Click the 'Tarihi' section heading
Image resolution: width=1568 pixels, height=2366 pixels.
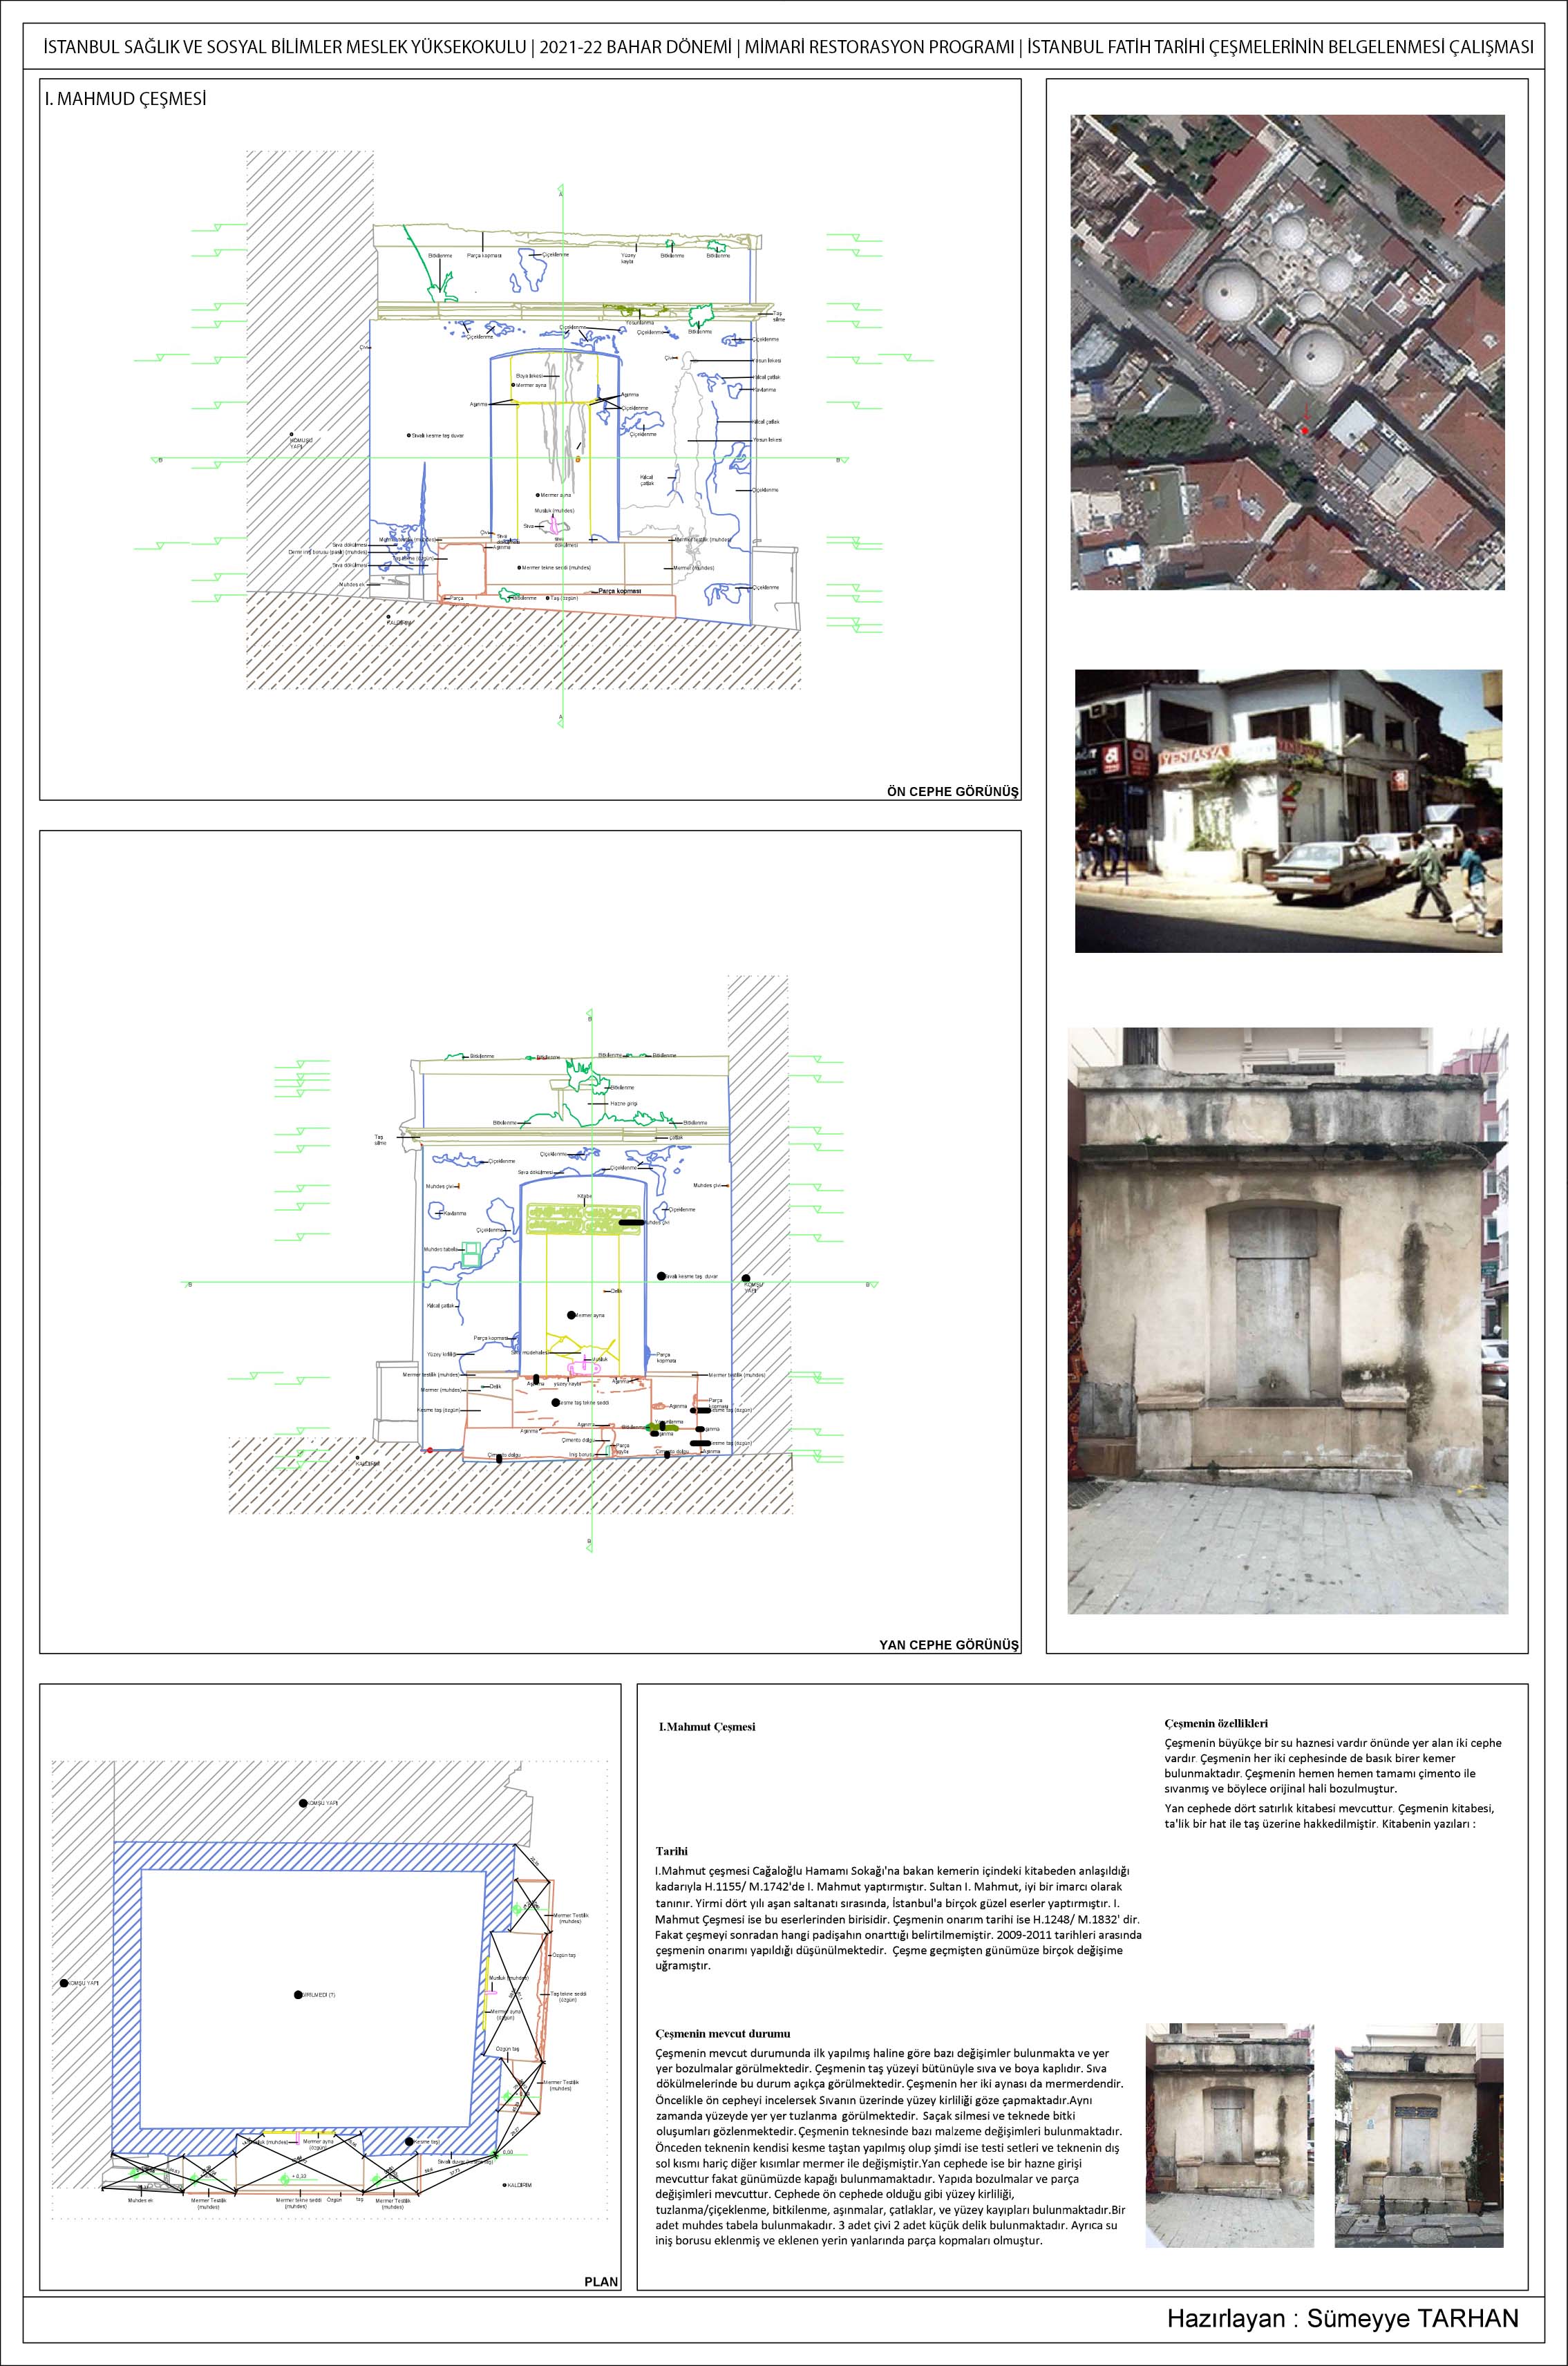pyautogui.click(x=671, y=1851)
